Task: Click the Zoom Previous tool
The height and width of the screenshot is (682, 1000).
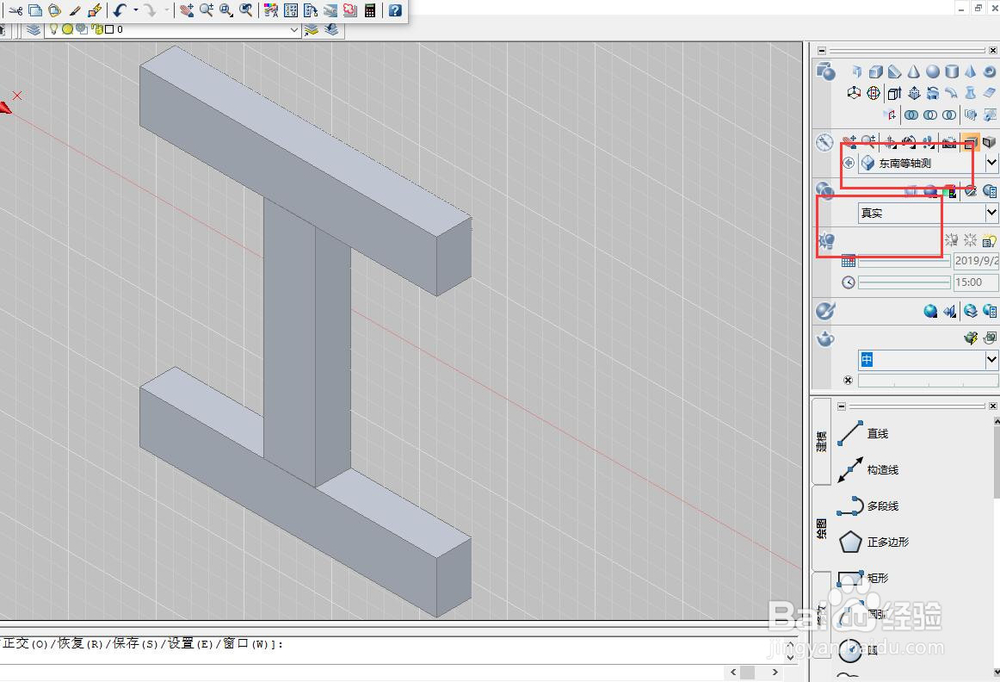Action: click(246, 10)
